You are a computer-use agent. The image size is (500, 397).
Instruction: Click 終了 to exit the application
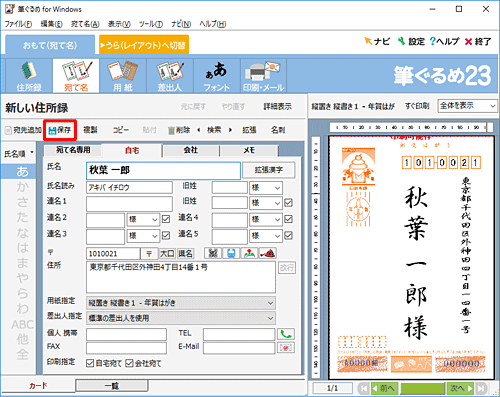[x=478, y=41]
